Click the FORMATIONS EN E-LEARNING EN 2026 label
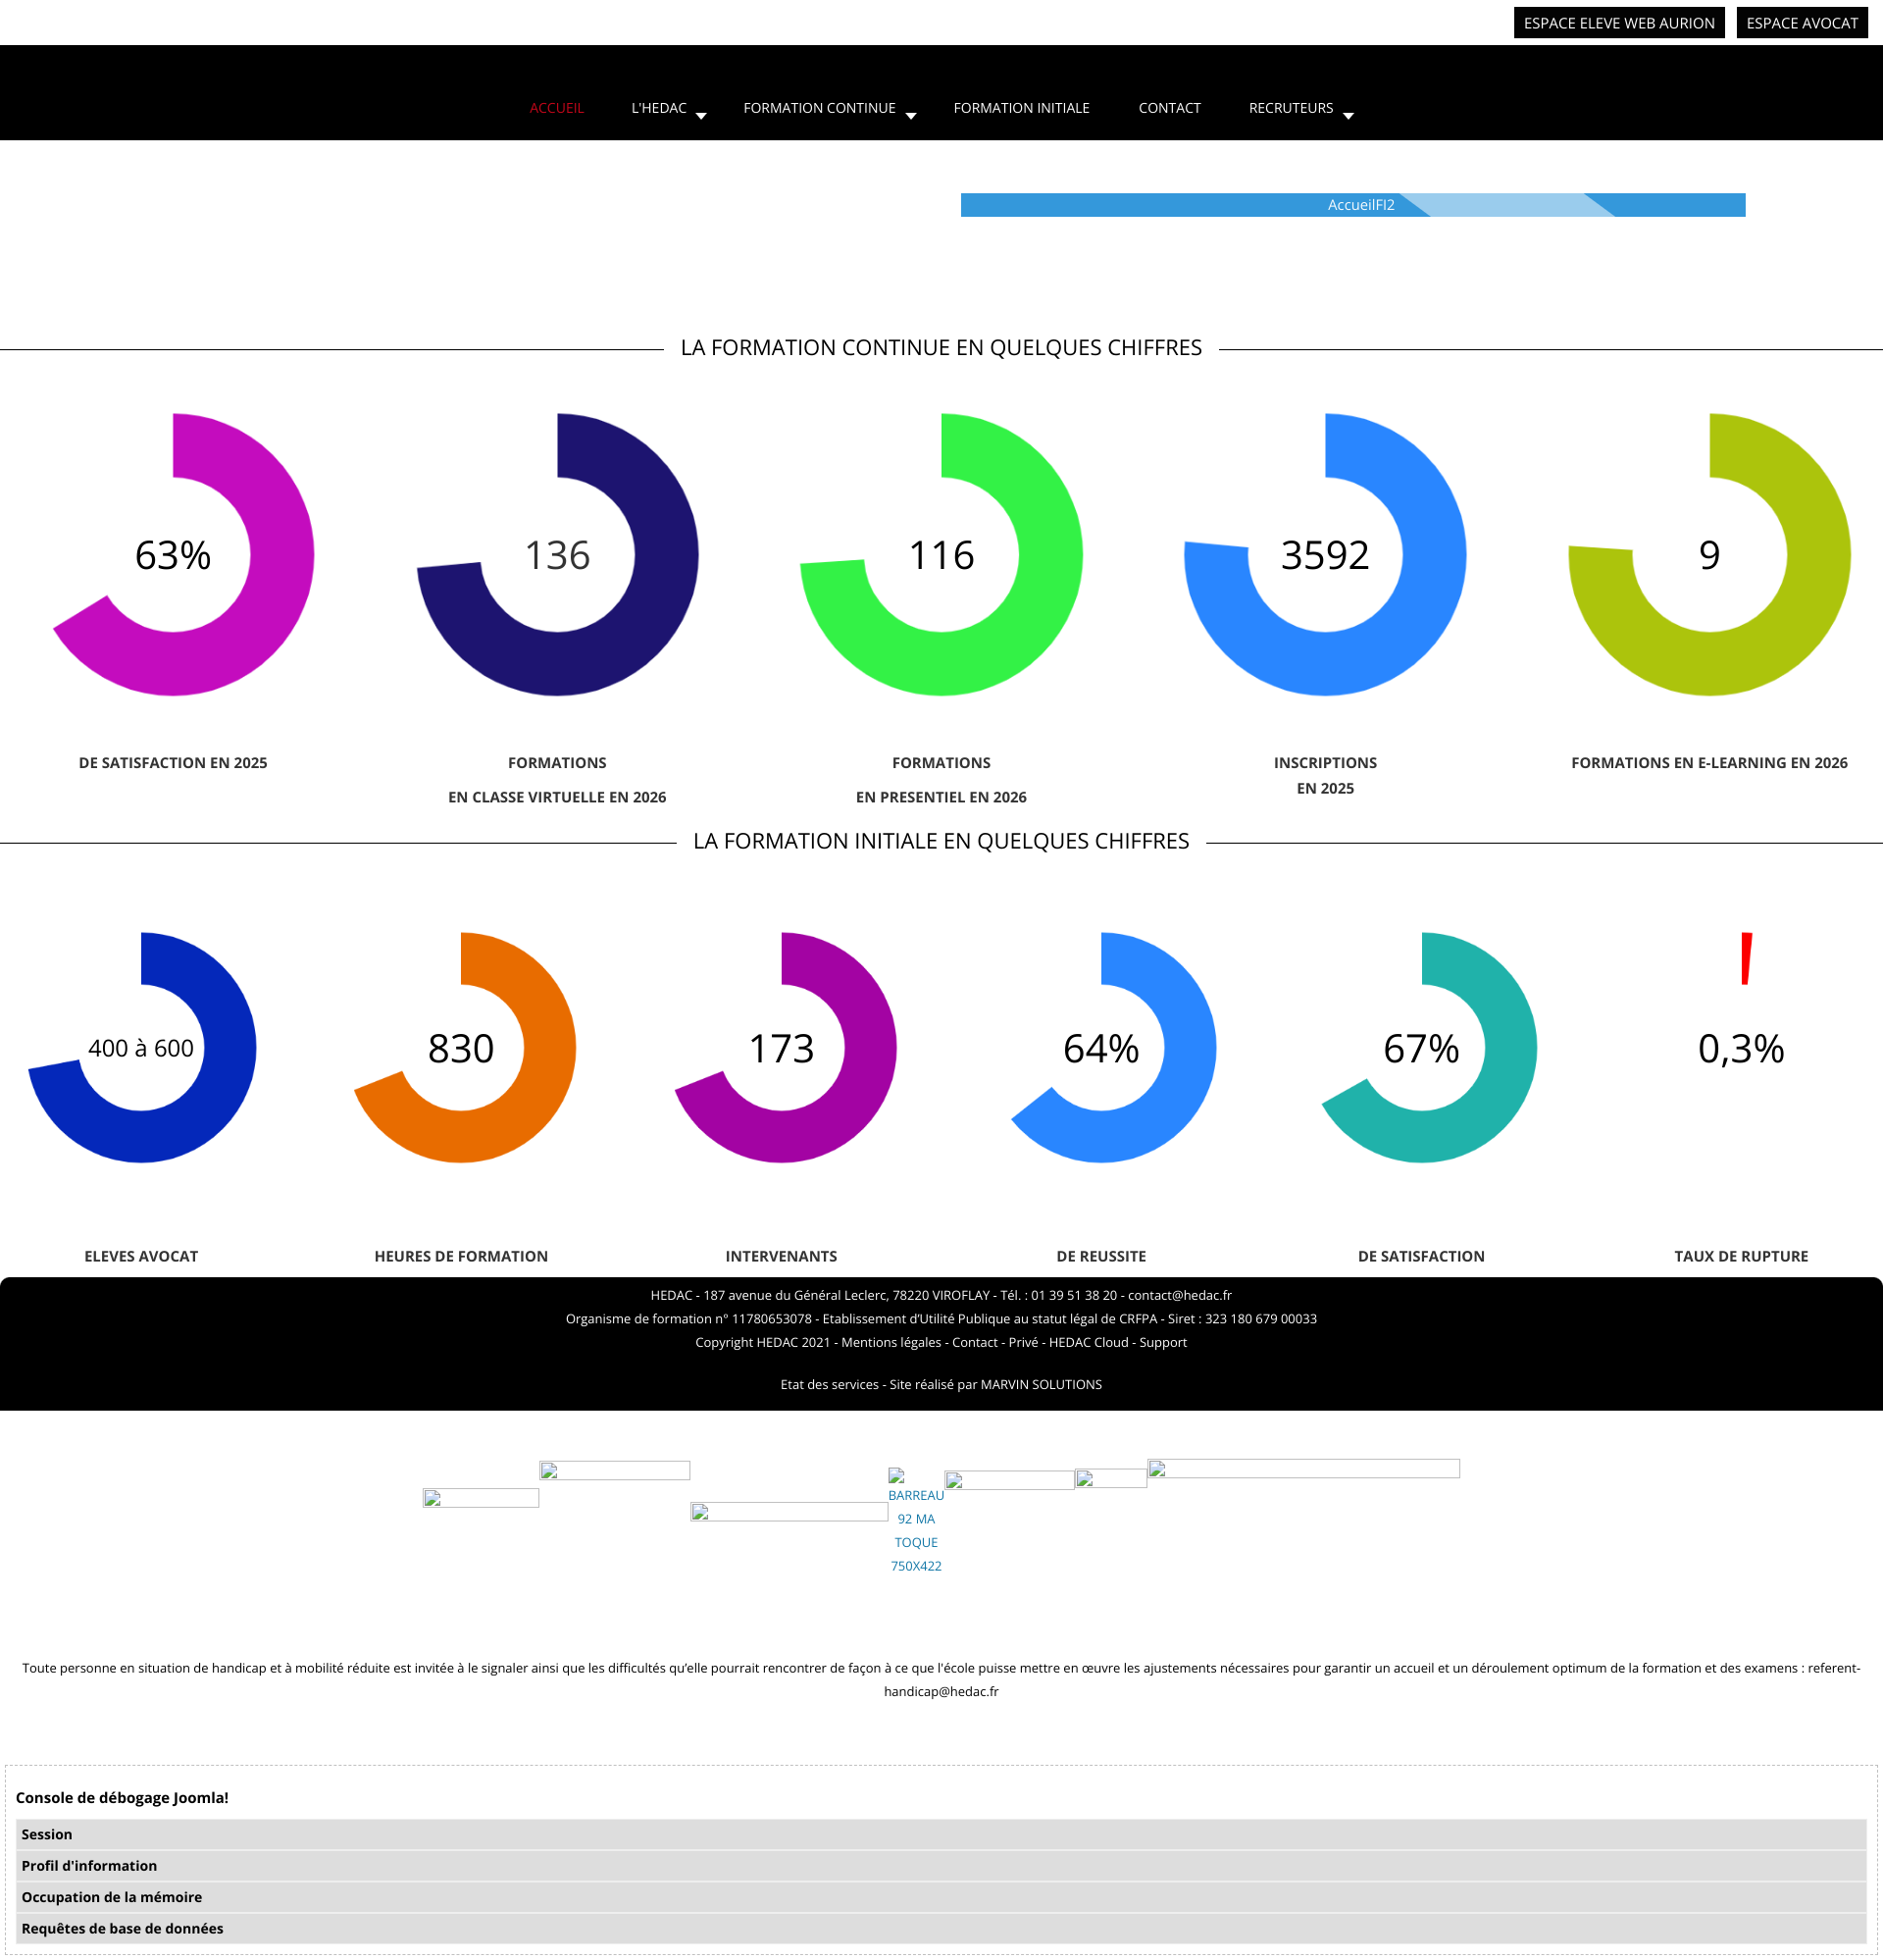 pyautogui.click(x=1709, y=763)
